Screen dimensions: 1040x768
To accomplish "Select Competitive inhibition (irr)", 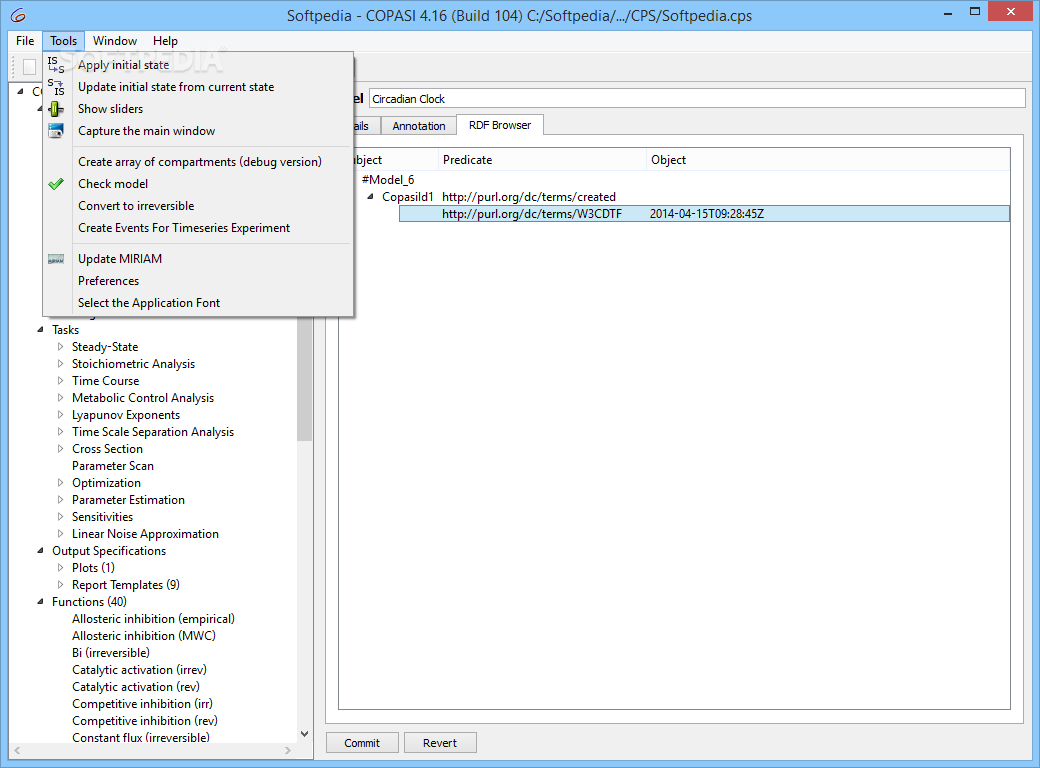I will pos(143,704).
